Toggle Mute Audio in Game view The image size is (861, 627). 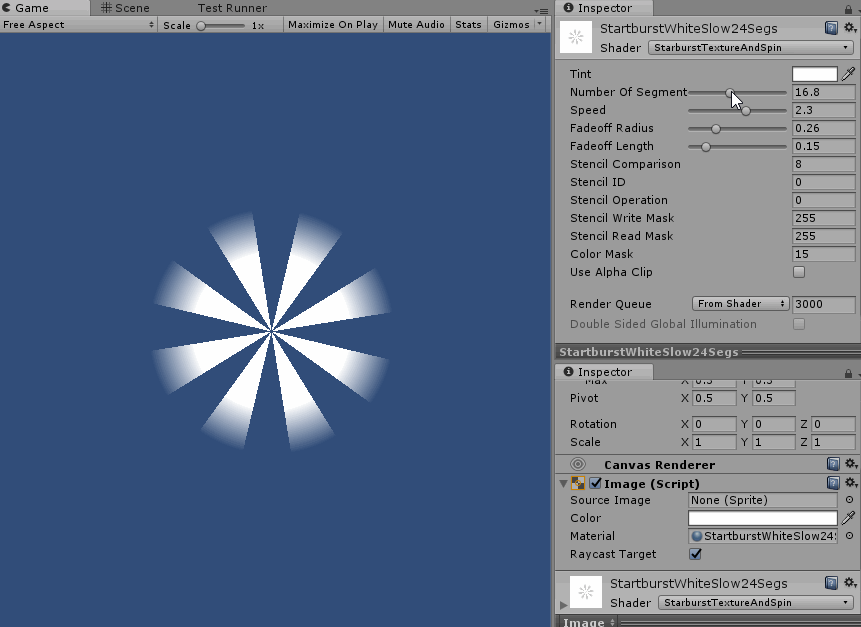[x=416, y=25]
